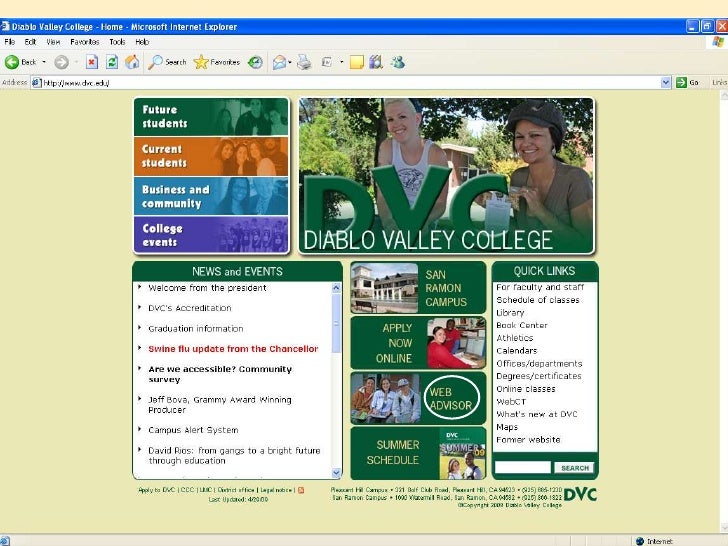Print the page with printer icon
The height and width of the screenshot is (546, 728).
click(x=304, y=62)
